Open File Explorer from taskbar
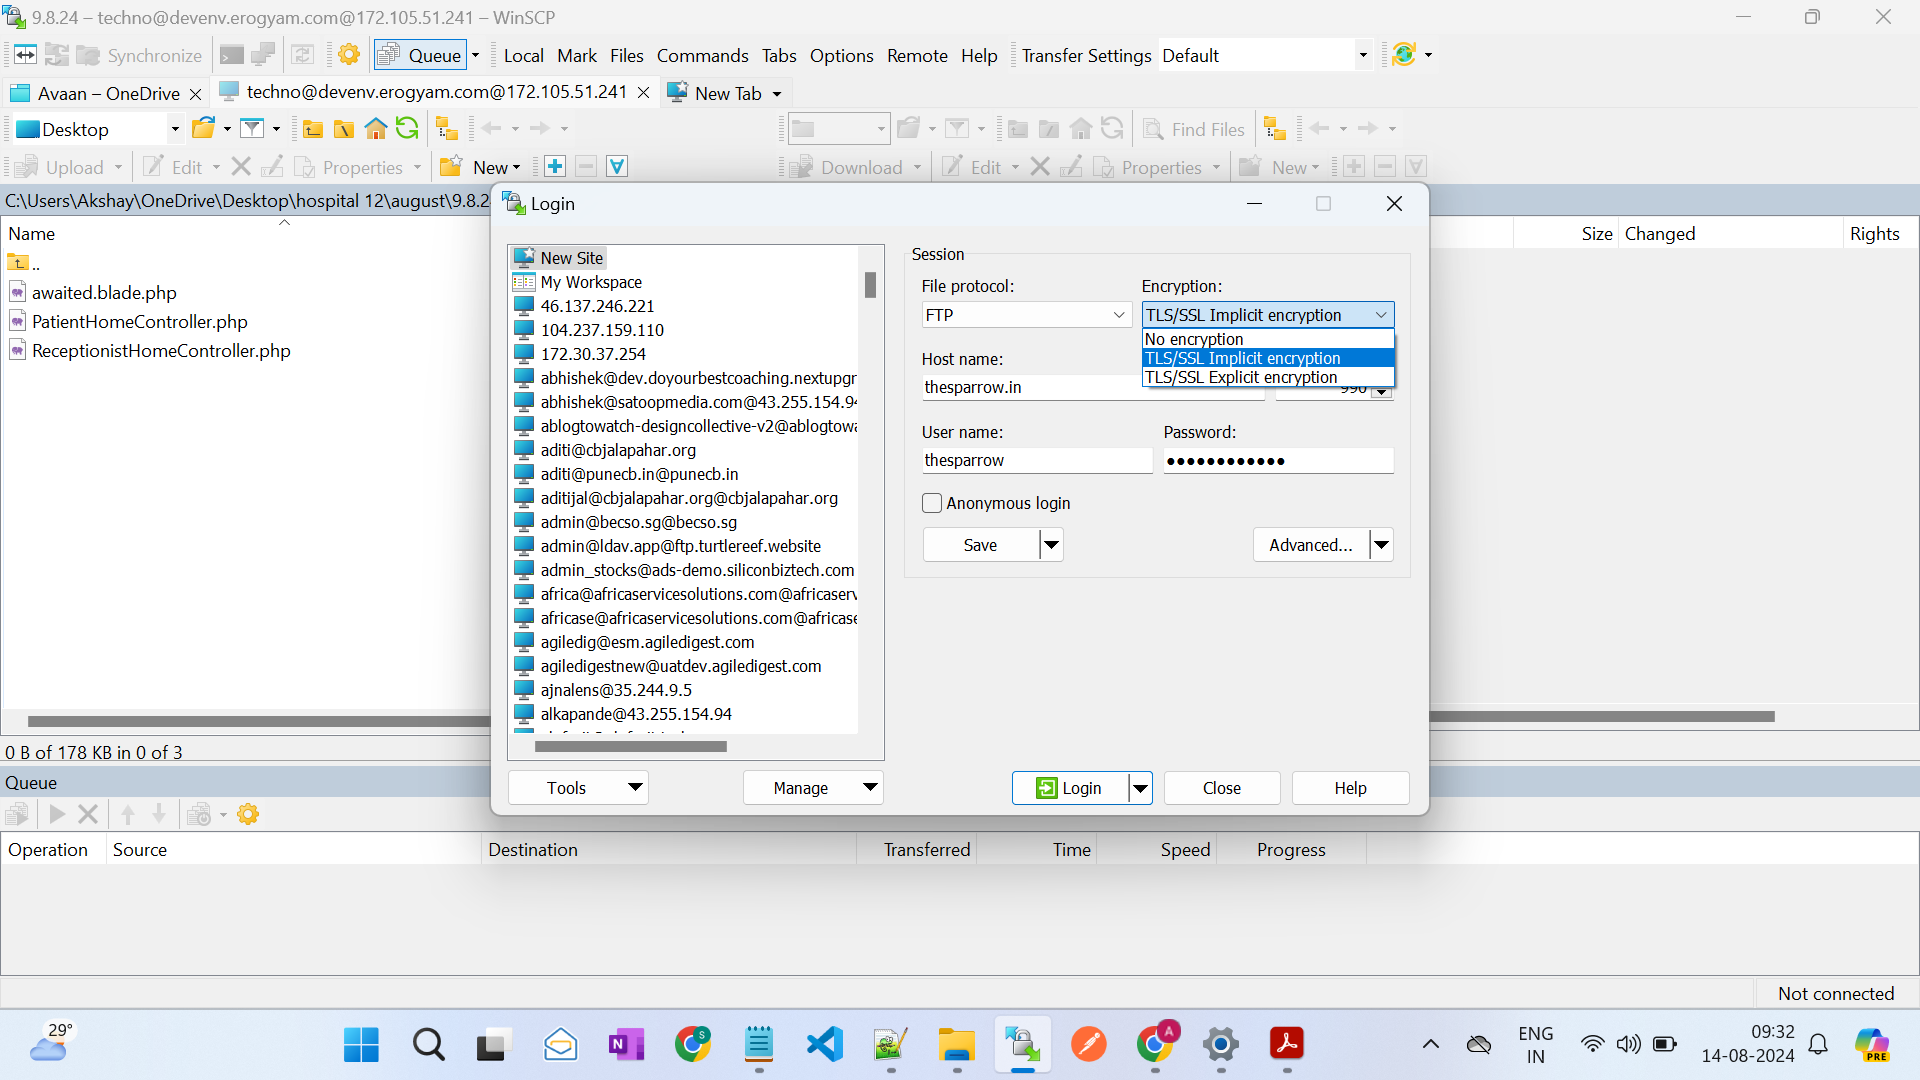 point(957,1045)
